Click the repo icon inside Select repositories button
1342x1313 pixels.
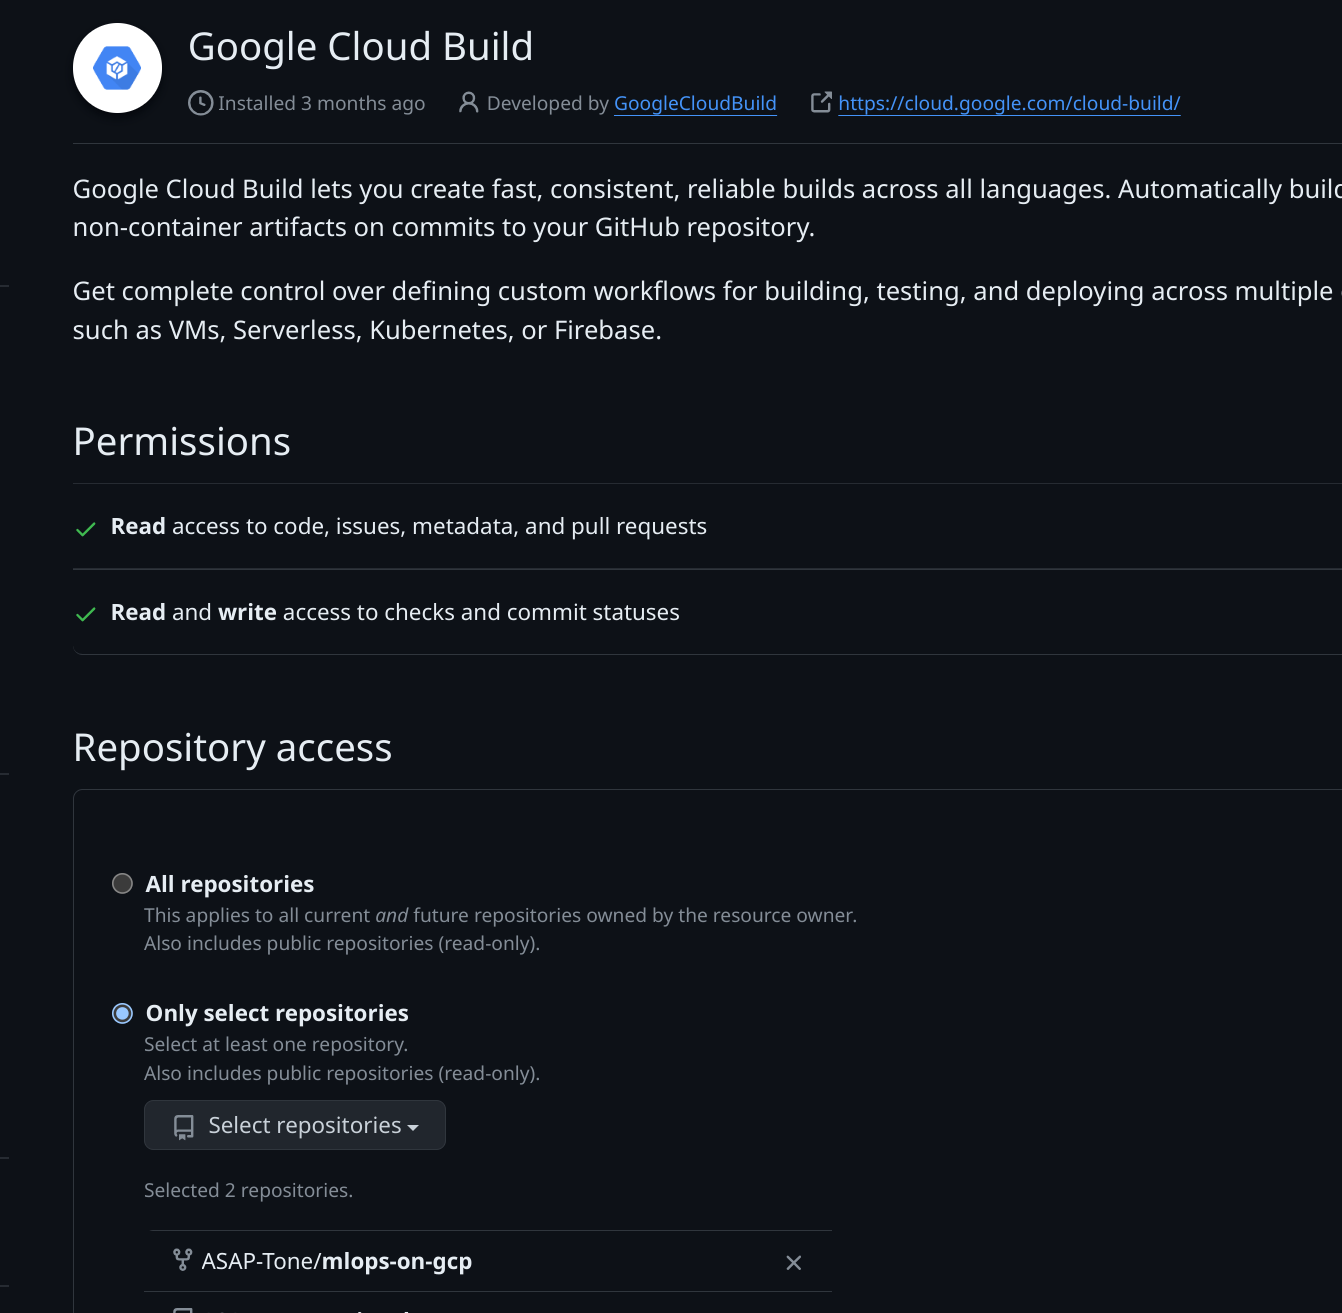click(x=184, y=1127)
